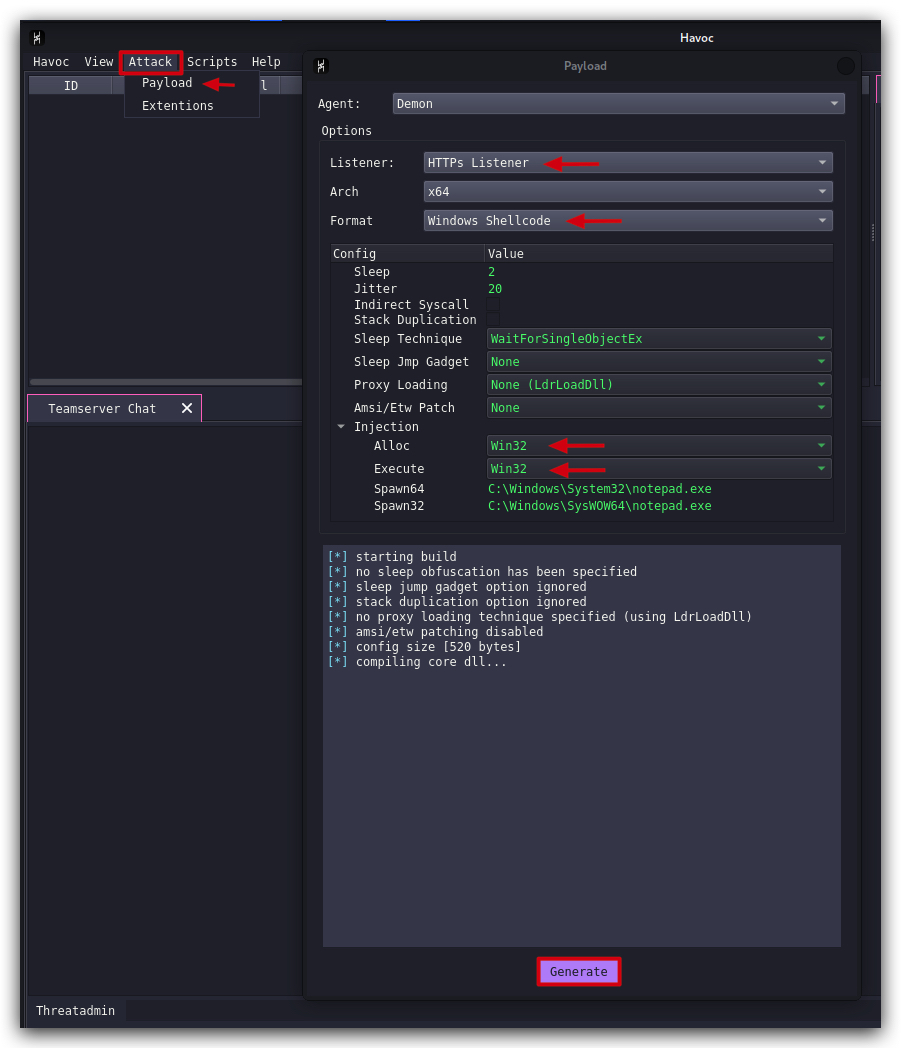Close the Payload dialog with round button
The height and width of the screenshot is (1048, 901).
coord(846,66)
